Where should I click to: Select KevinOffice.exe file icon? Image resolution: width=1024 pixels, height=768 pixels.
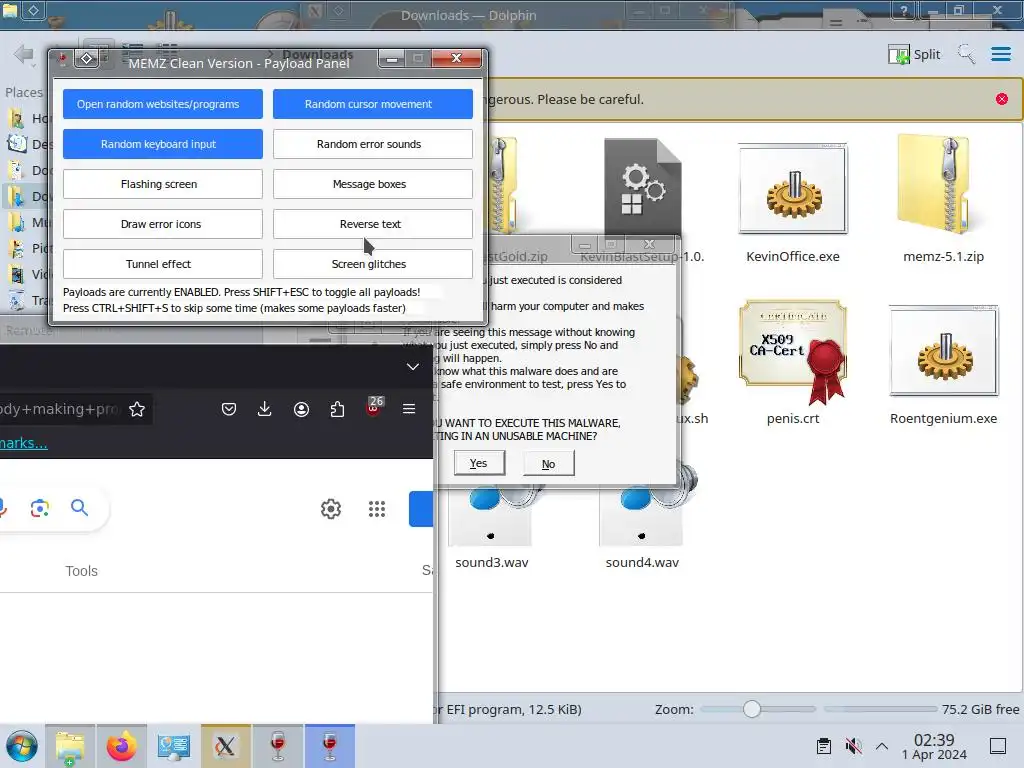point(793,189)
